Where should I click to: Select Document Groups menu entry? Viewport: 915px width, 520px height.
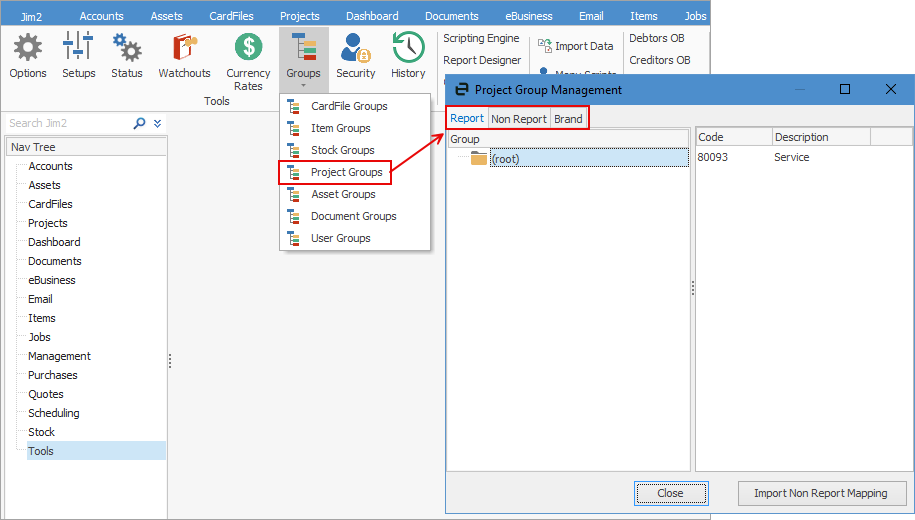pos(354,217)
